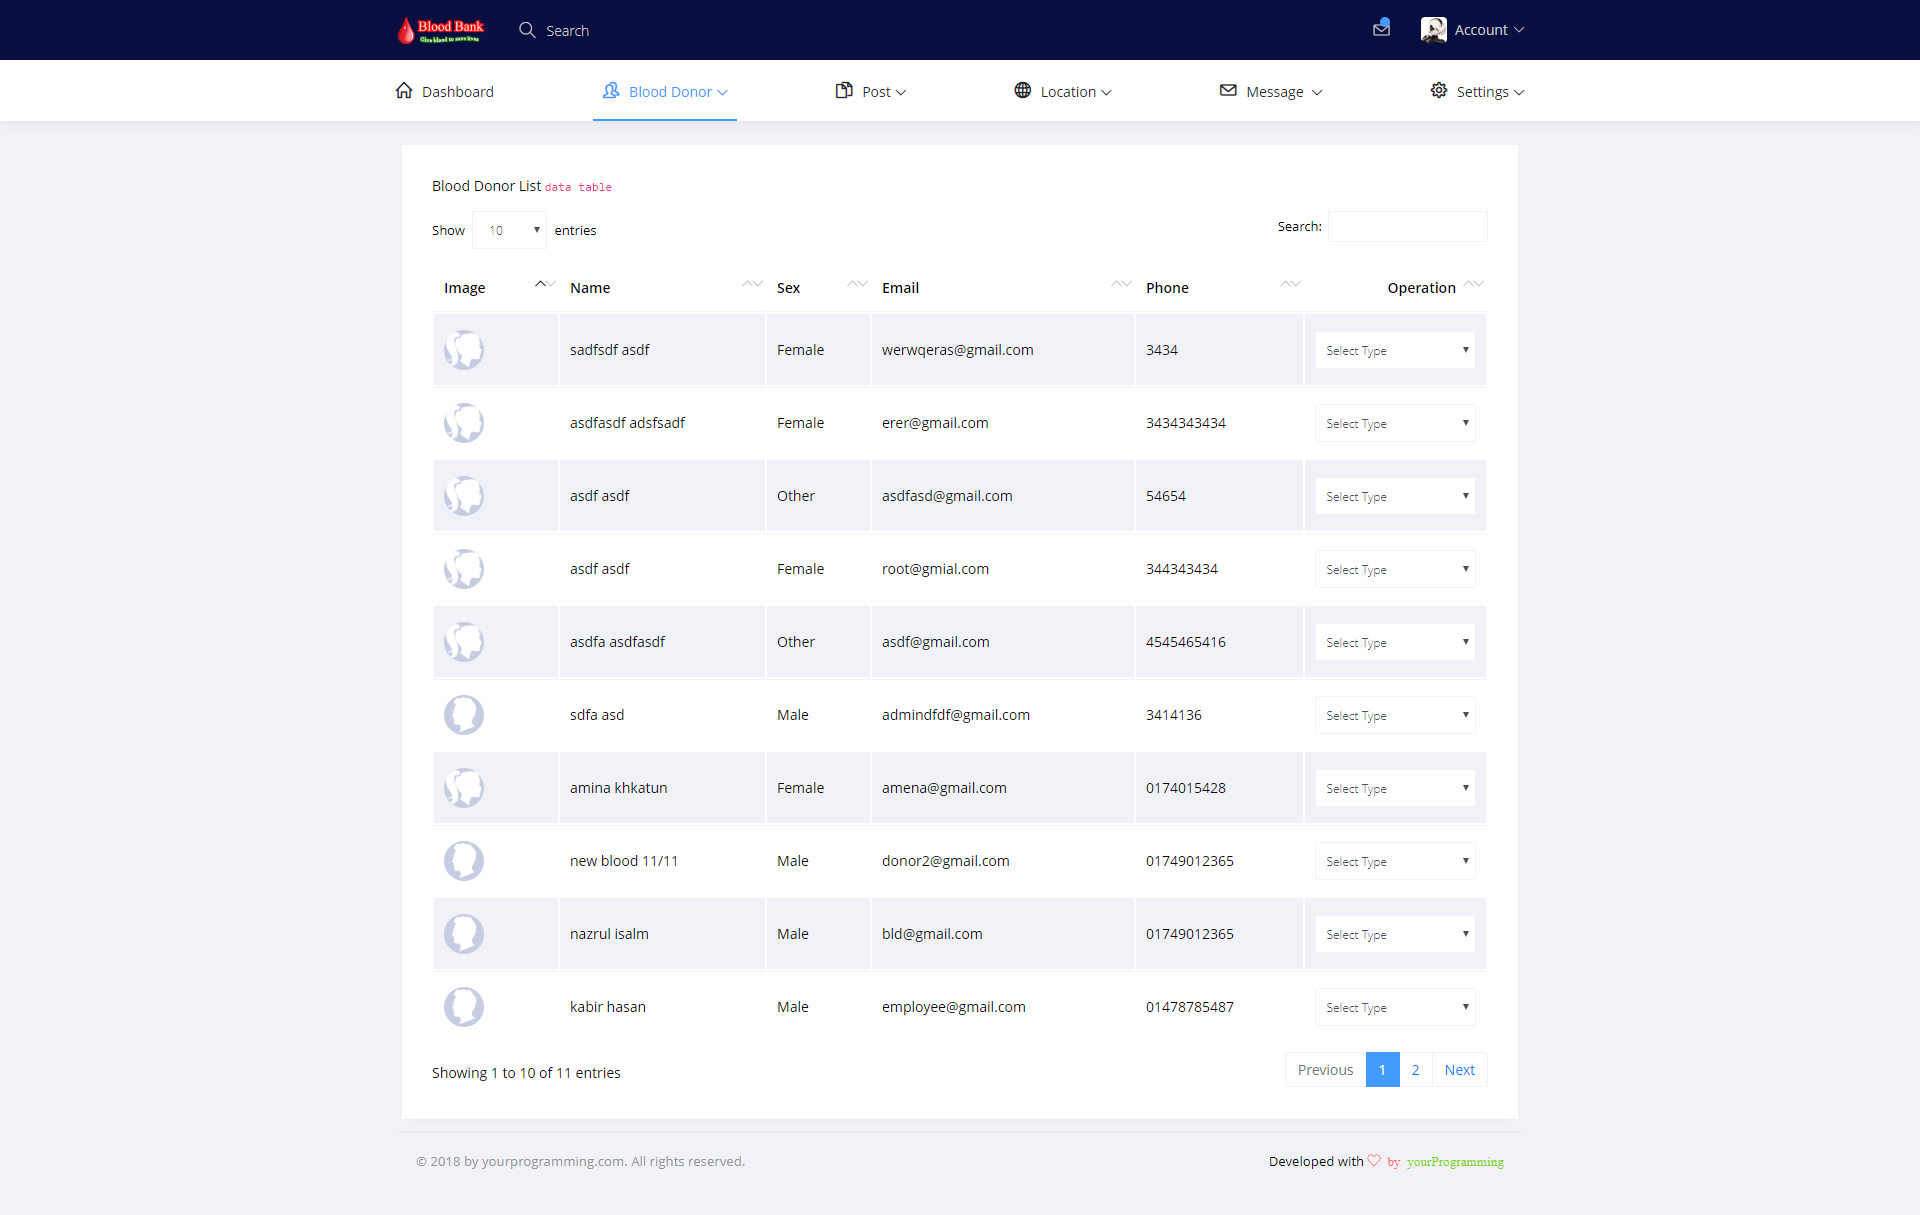
Task: Open the Show entries count dropdown
Action: click(509, 230)
